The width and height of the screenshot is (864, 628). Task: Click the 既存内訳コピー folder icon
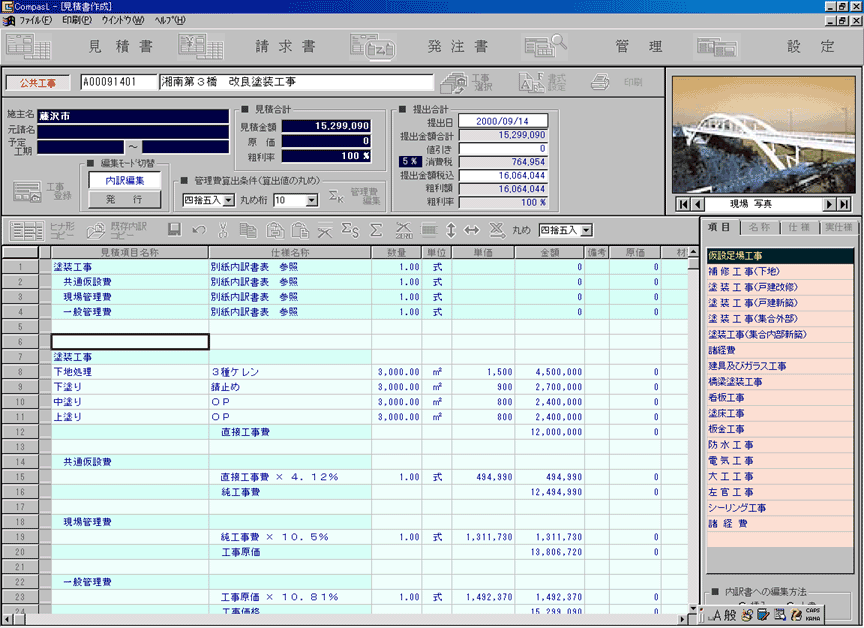pyautogui.click(x=96, y=231)
